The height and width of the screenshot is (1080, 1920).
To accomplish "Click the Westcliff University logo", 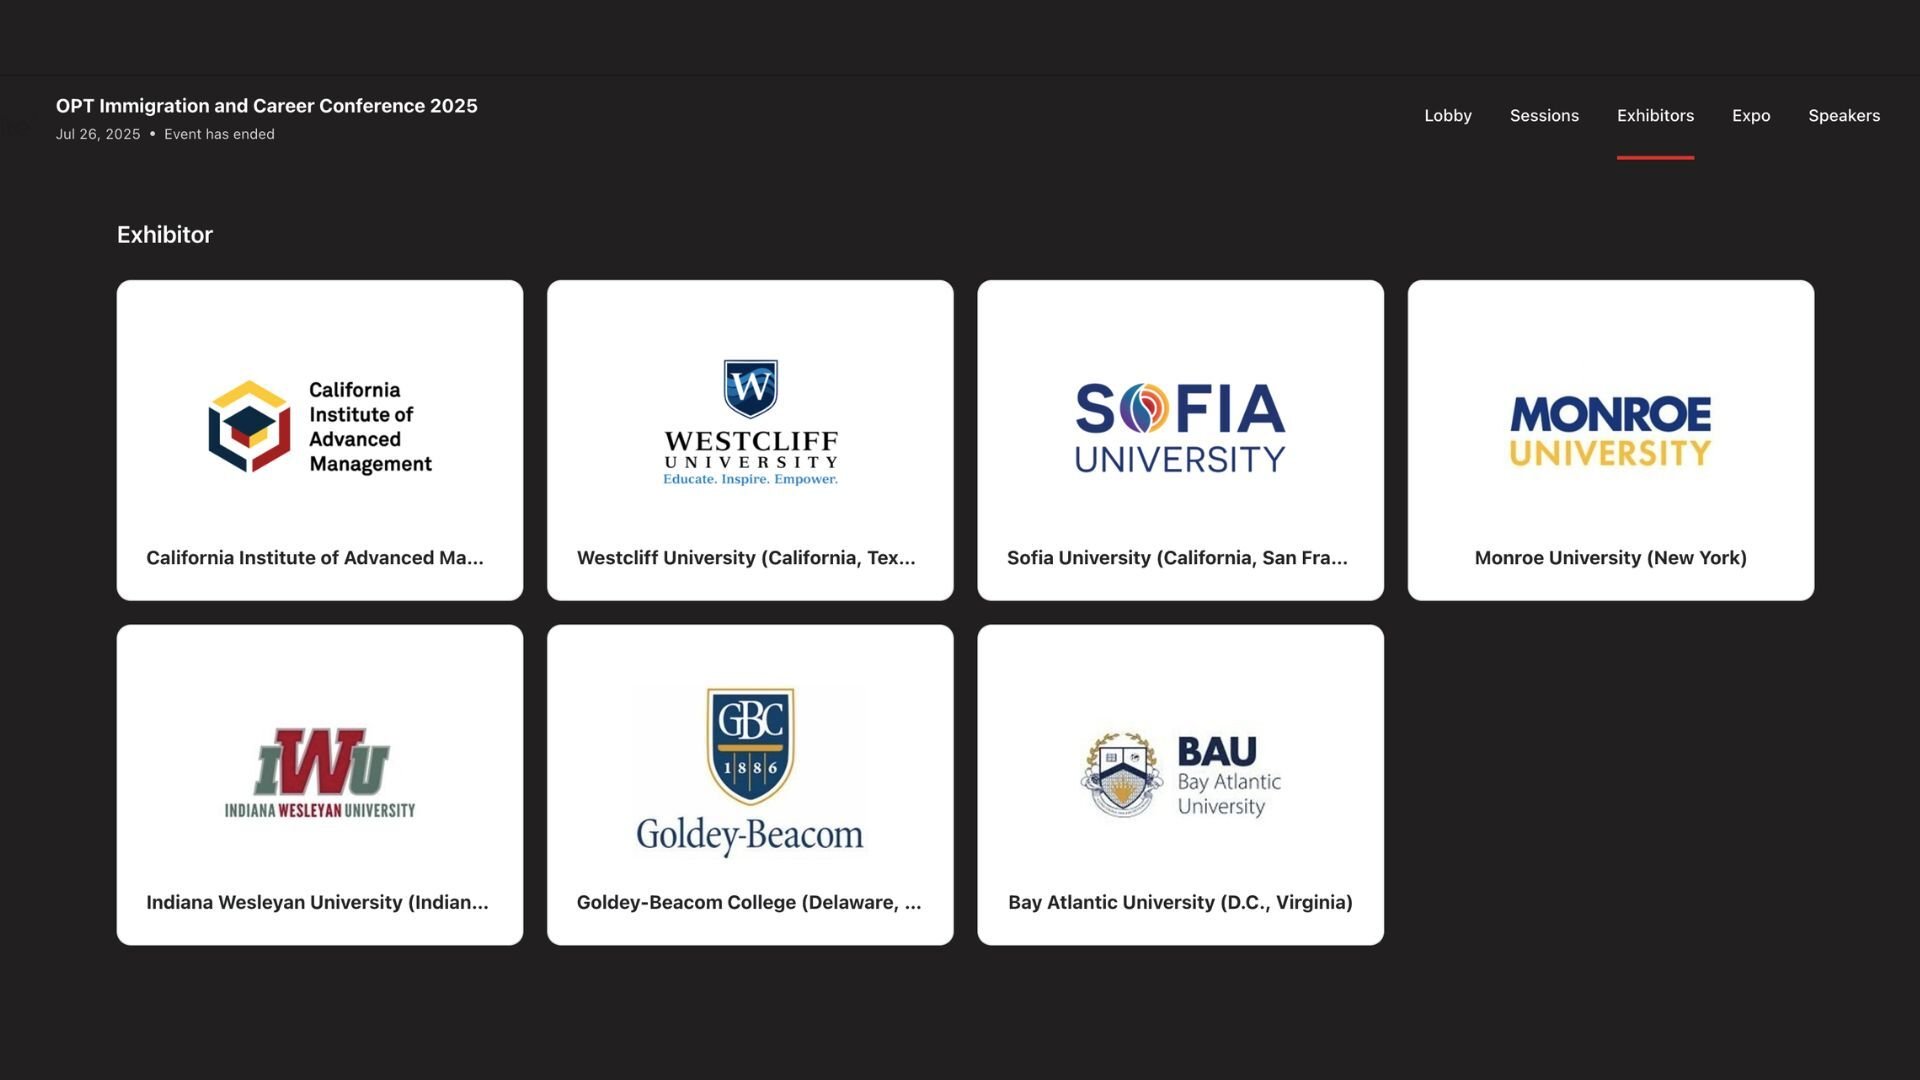I will (x=750, y=423).
